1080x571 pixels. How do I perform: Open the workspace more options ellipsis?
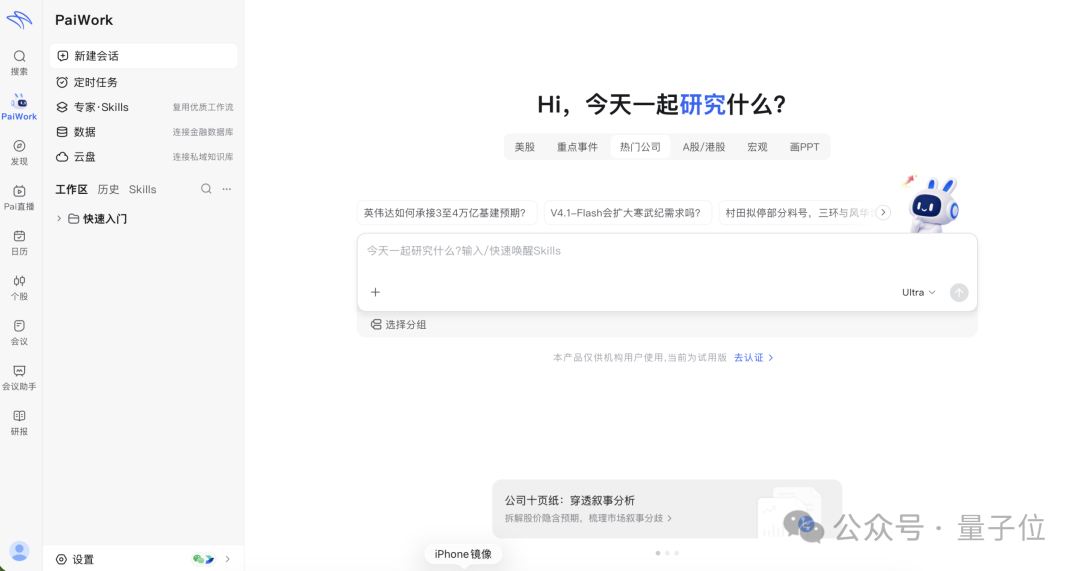[x=227, y=189]
